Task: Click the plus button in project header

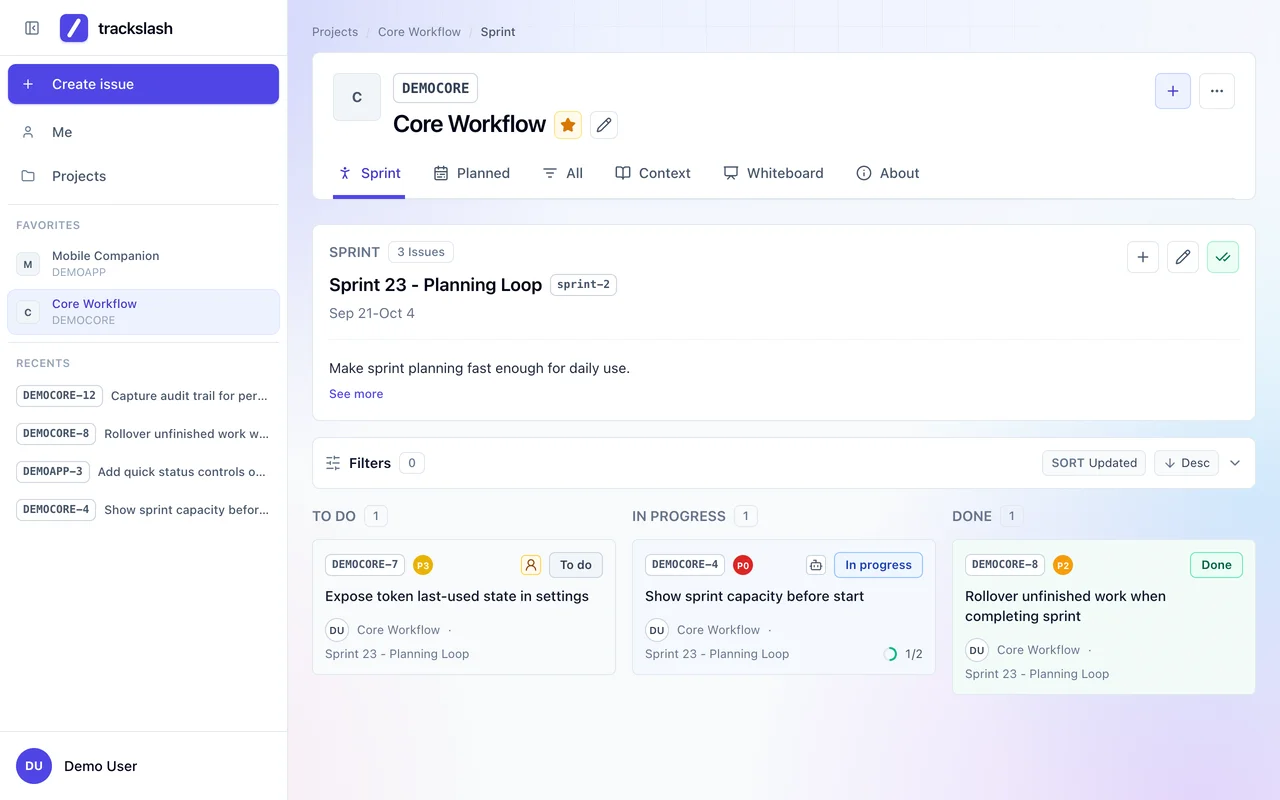Action: pos(1173,91)
